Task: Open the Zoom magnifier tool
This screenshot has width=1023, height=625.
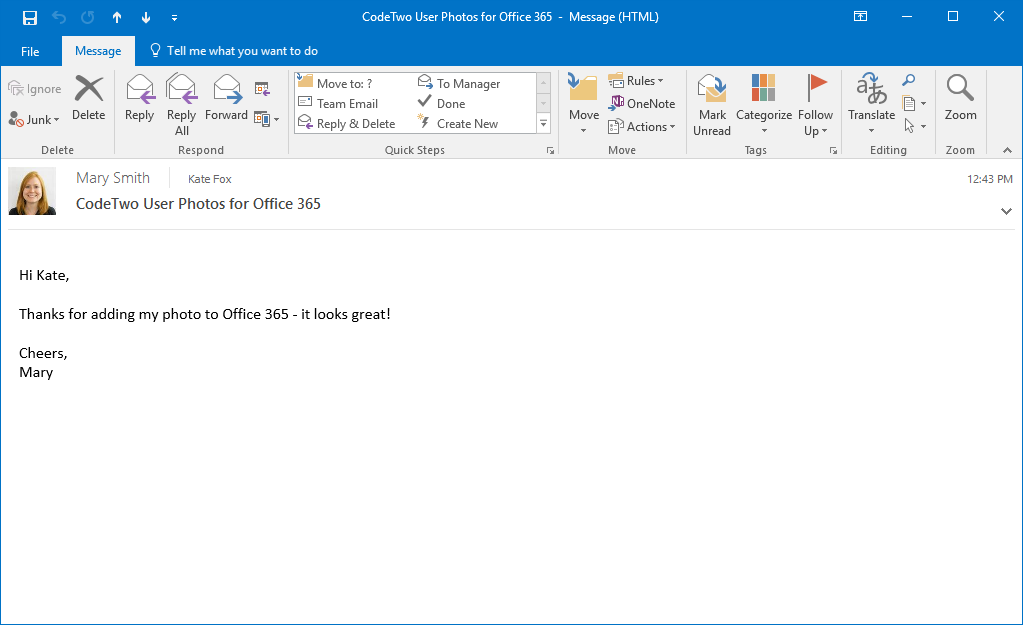Action: tap(960, 99)
